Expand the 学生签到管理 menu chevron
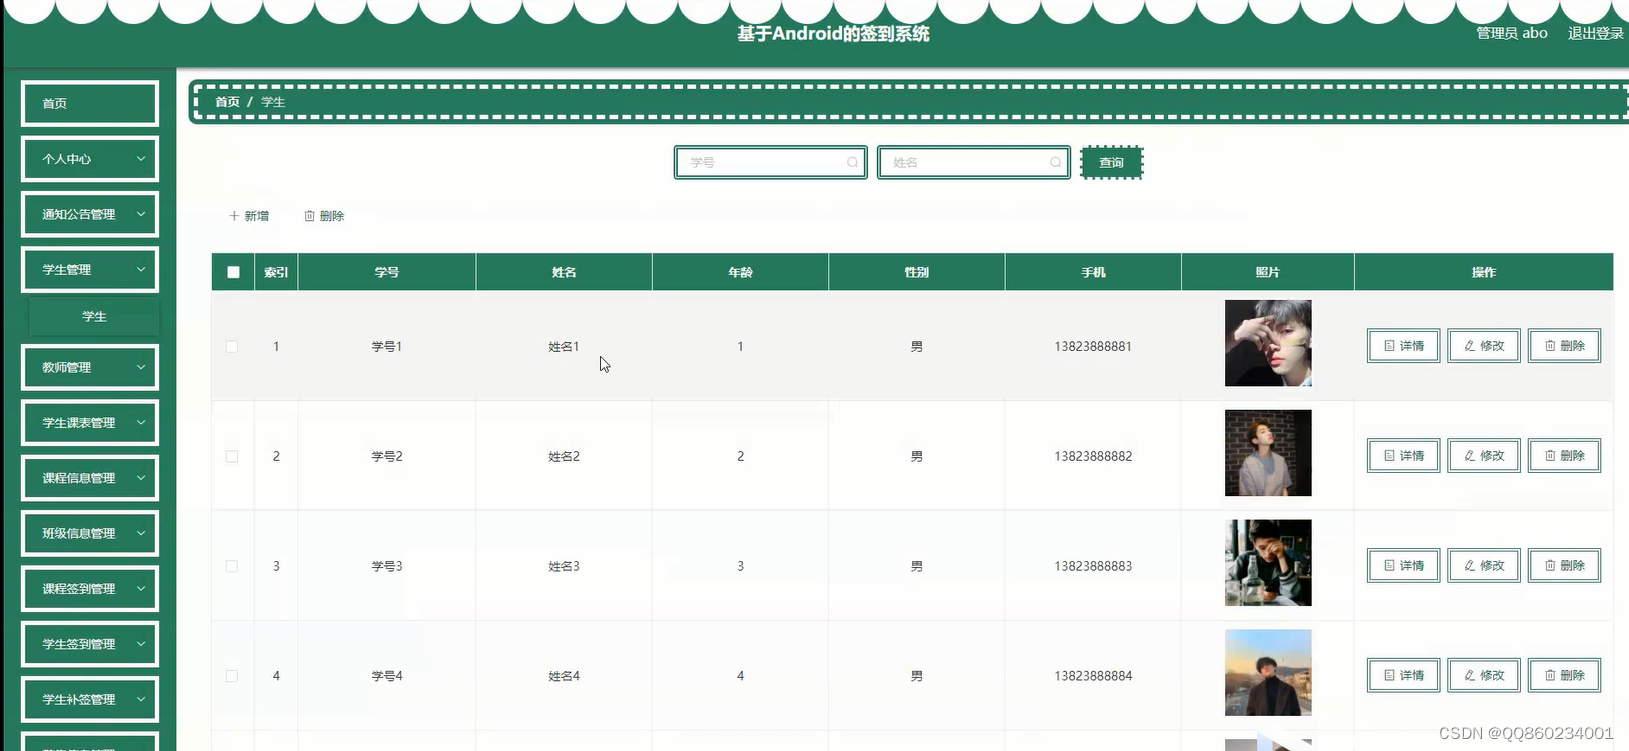The height and width of the screenshot is (751, 1629). click(x=141, y=644)
